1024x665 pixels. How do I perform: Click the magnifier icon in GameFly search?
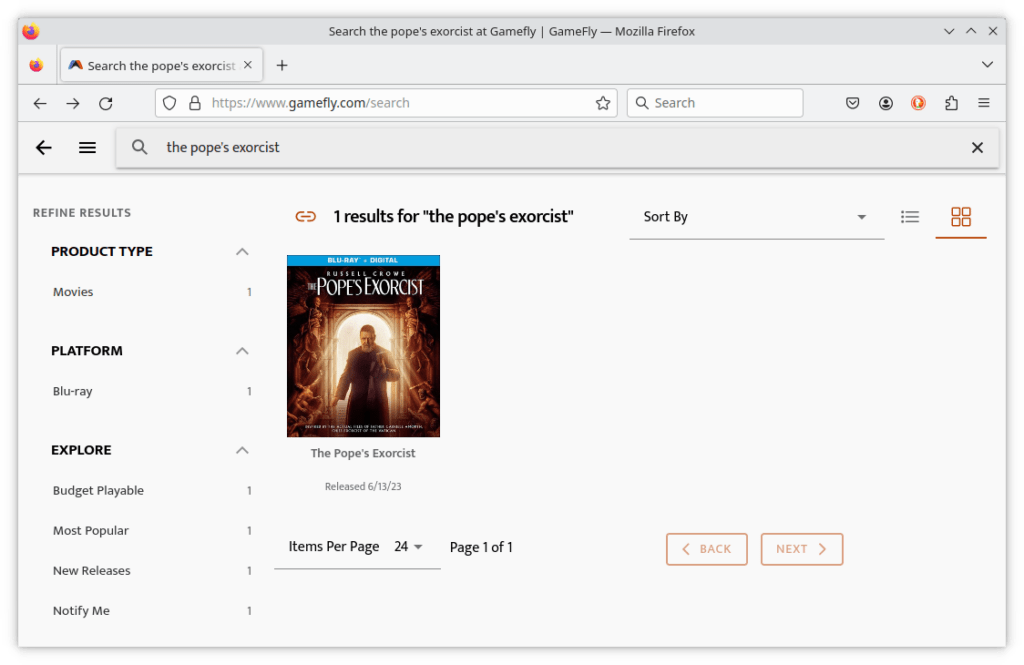139,147
